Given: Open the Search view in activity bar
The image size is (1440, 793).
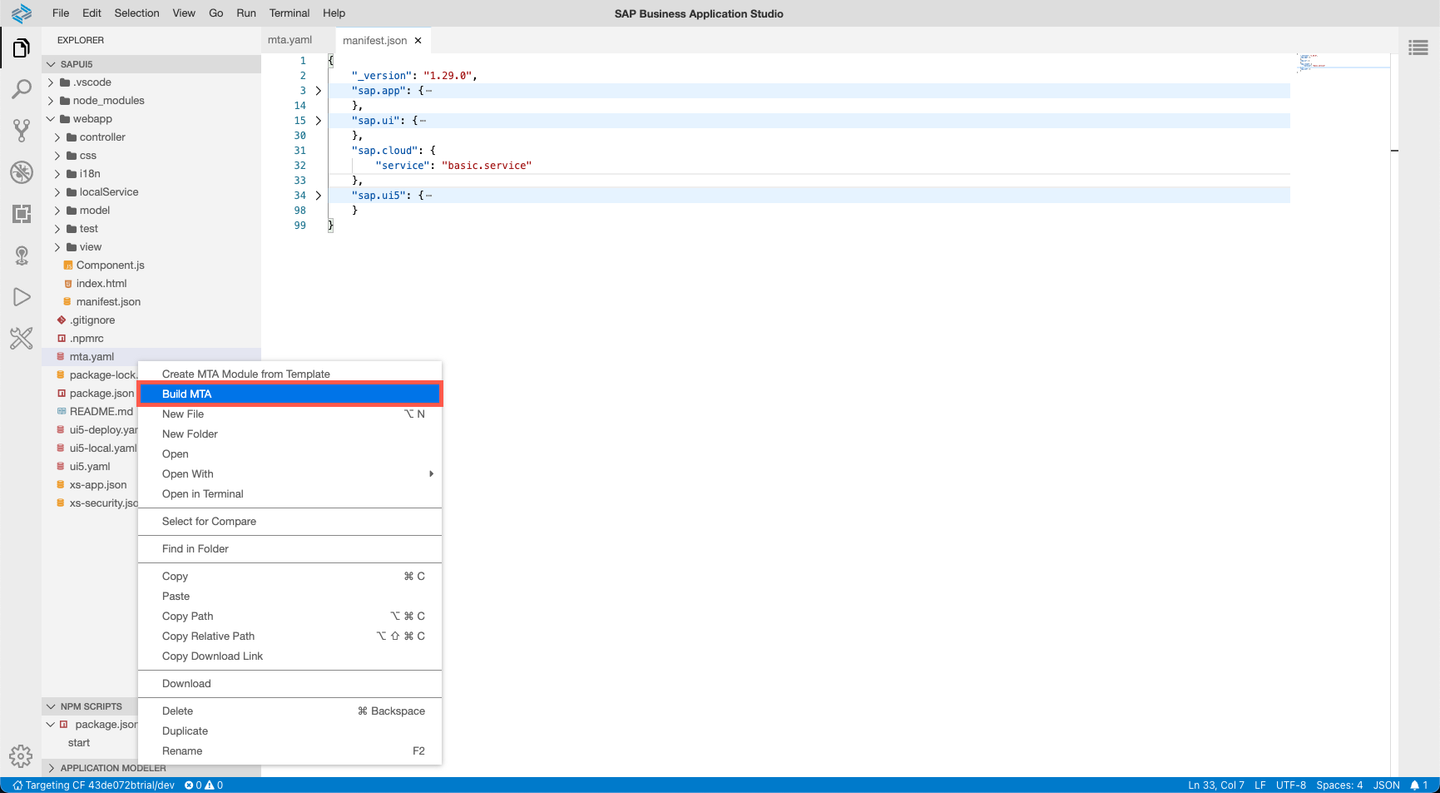Looking at the screenshot, I should 21,90.
